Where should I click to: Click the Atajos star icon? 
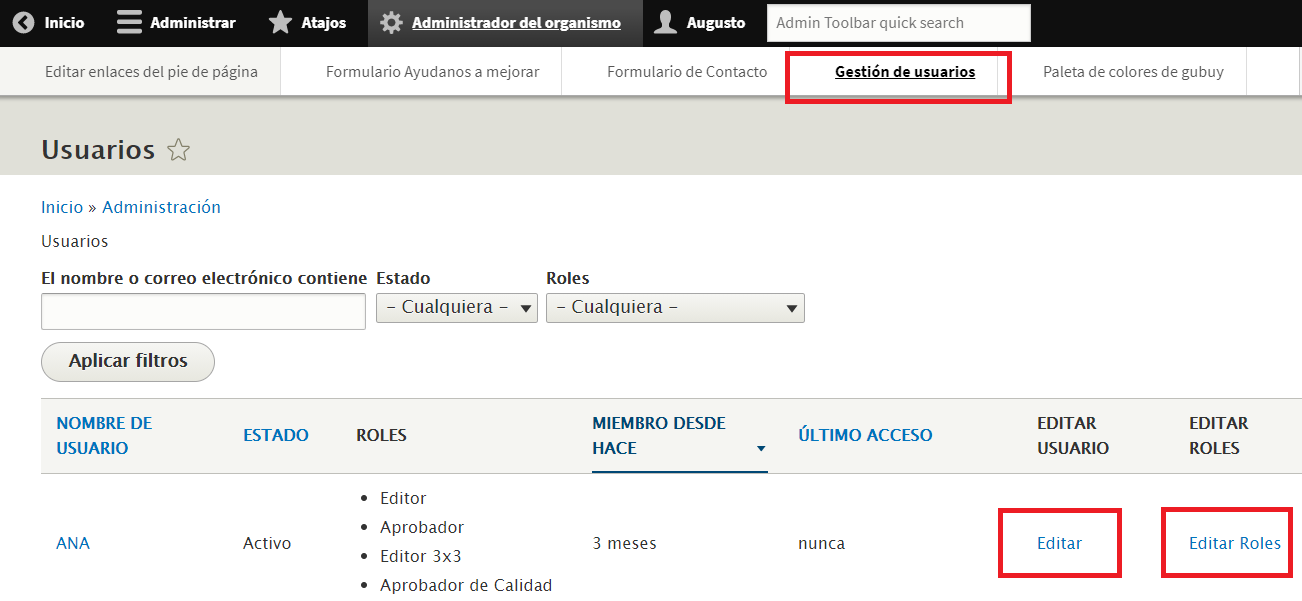[x=281, y=22]
